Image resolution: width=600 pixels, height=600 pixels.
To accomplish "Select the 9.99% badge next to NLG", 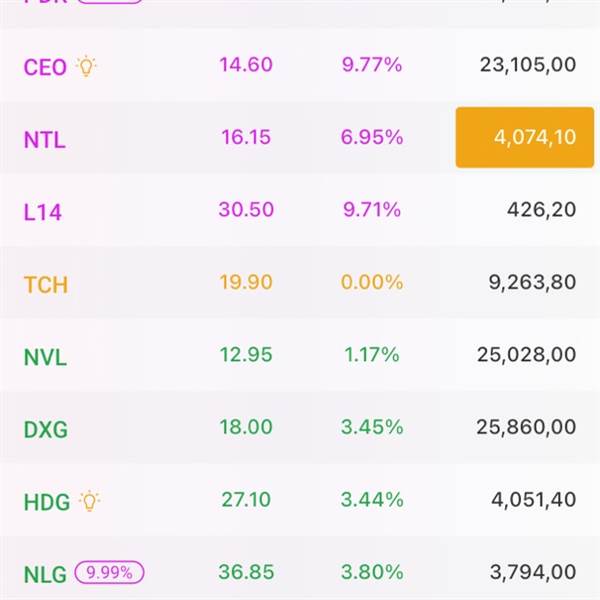I will pos(109,572).
